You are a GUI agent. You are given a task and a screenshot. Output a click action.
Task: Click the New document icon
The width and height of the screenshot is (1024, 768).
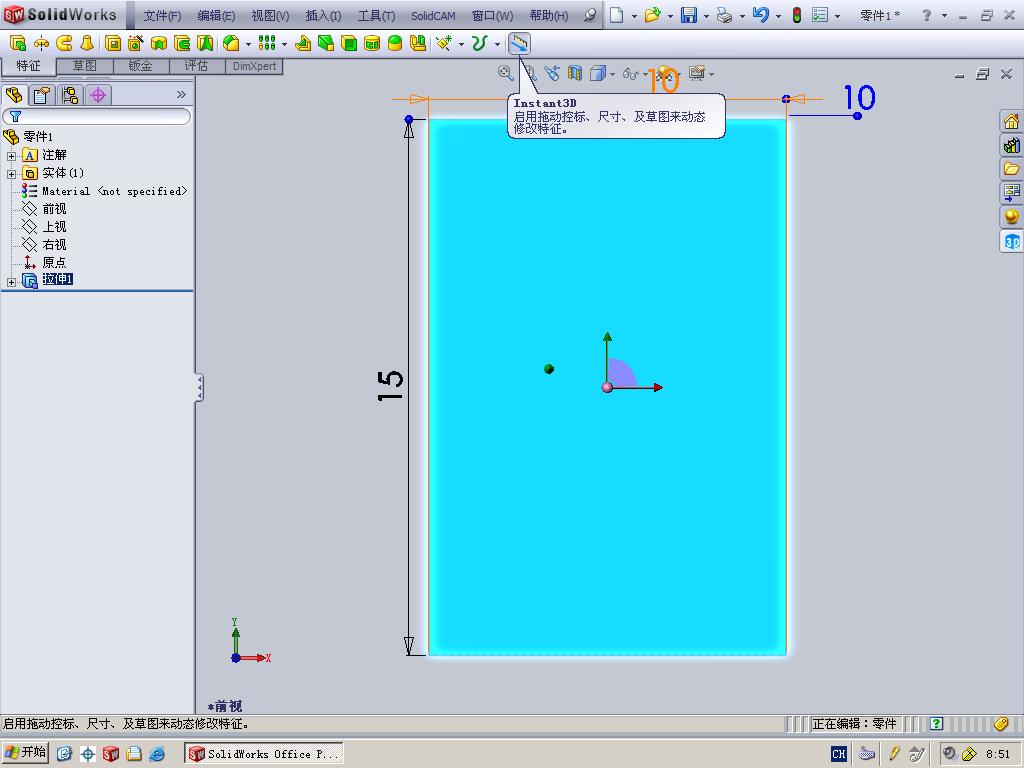[616, 15]
